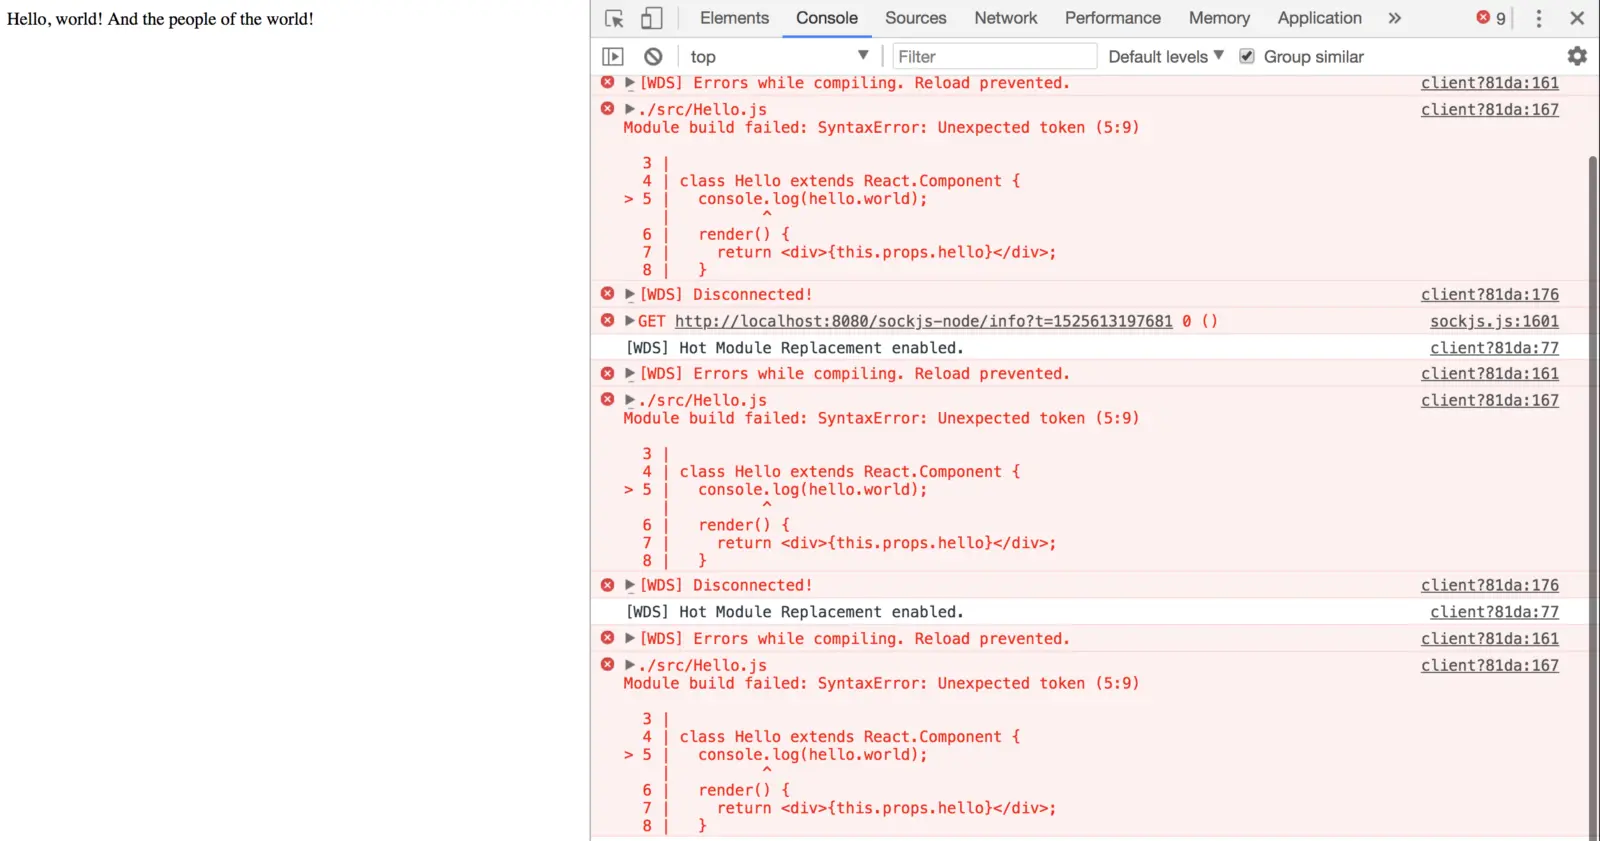The width and height of the screenshot is (1600, 841).
Task: Expand the GET sockjs-node request error
Action: [x=629, y=321]
